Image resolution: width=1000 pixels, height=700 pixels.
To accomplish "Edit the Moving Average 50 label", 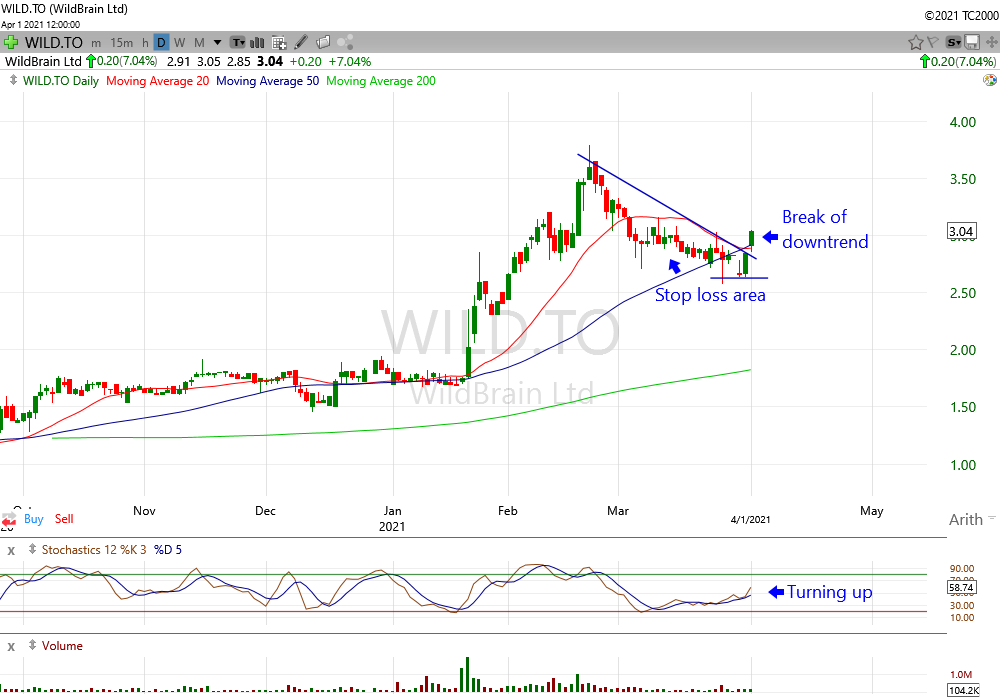I will tap(267, 81).
